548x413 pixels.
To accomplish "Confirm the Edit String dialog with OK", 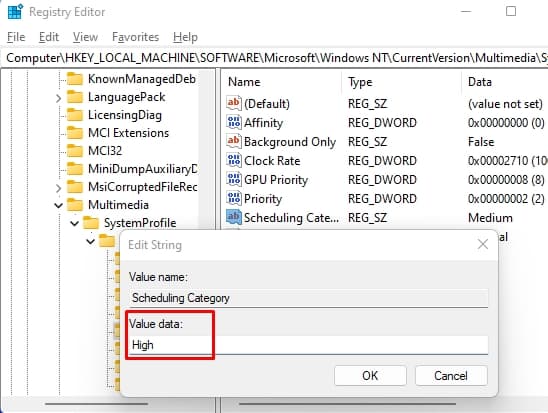I will coord(370,376).
